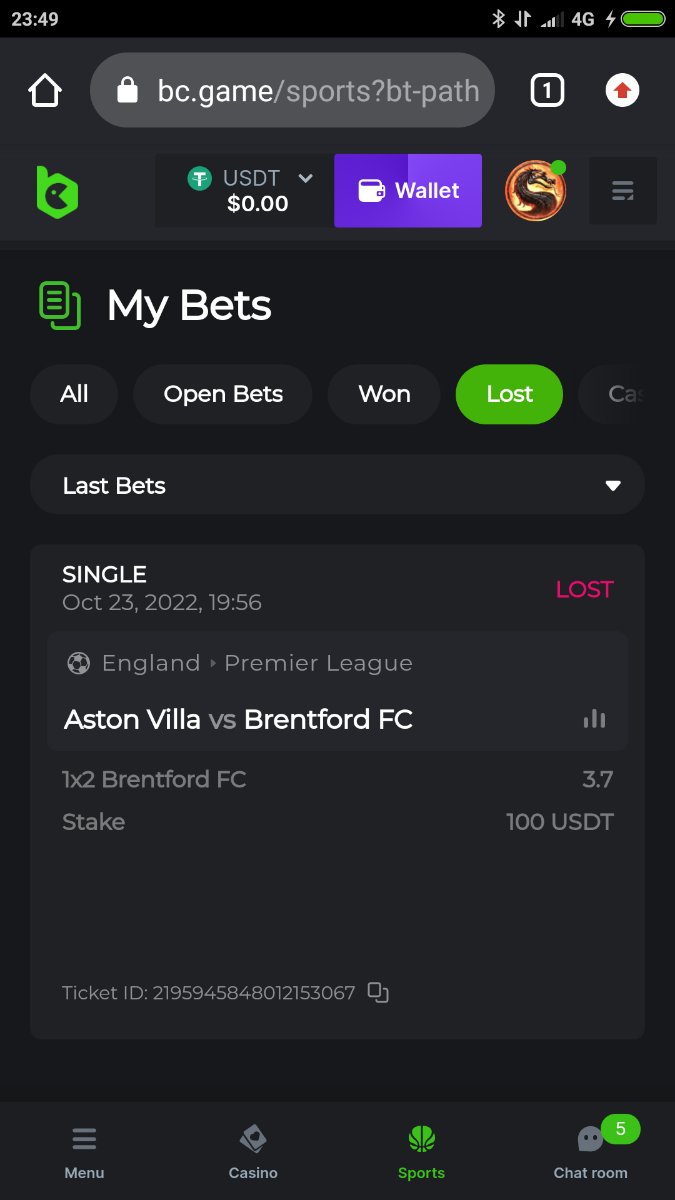
Task: Open Chat room with 5 notifications
Action: pyautogui.click(x=591, y=1150)
